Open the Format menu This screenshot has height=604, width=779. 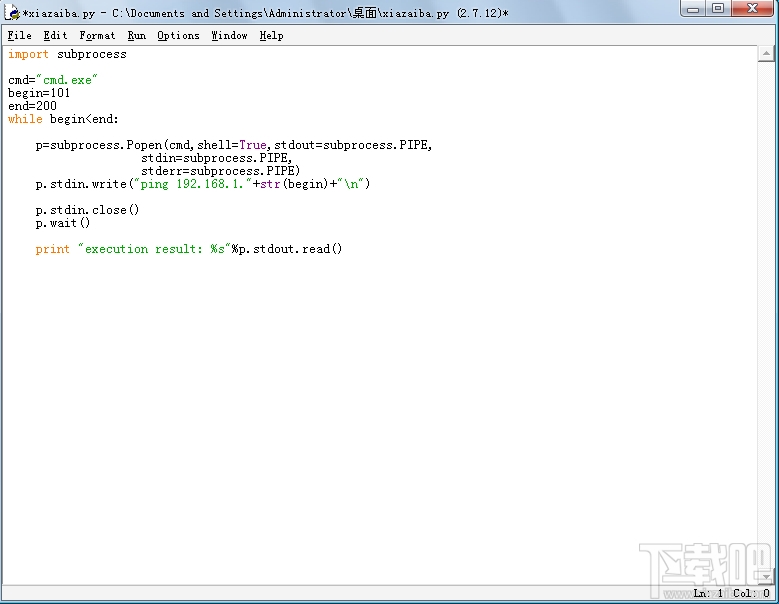pos(97,36)
